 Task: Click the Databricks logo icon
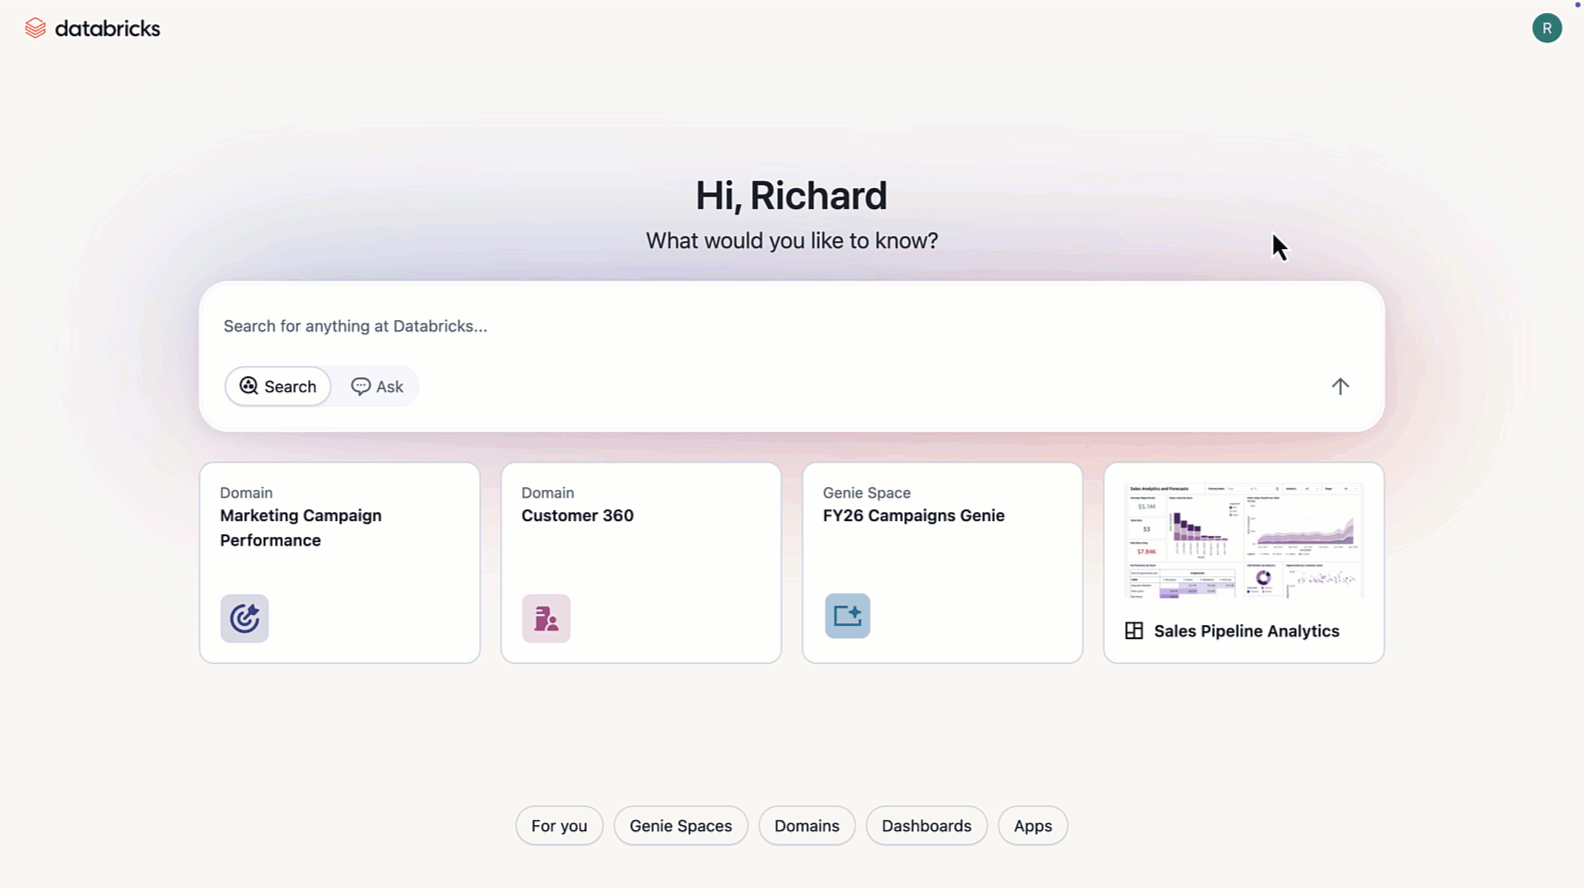(x=35, y=28)
